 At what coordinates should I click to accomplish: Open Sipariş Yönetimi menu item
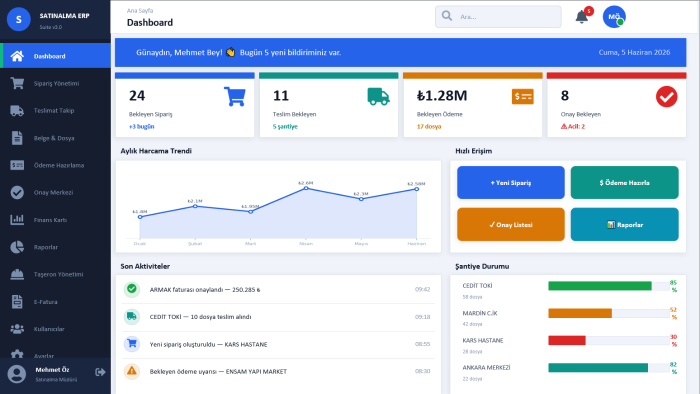(x=55, y=83)
